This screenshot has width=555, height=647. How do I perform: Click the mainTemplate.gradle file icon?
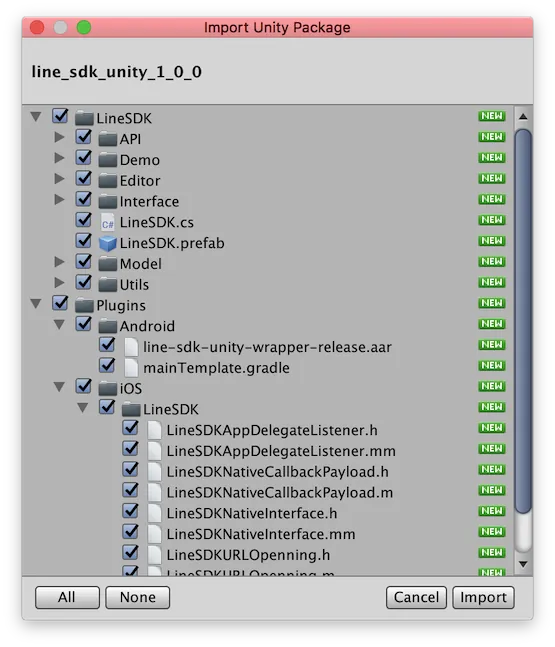click(x=131, y=367)
